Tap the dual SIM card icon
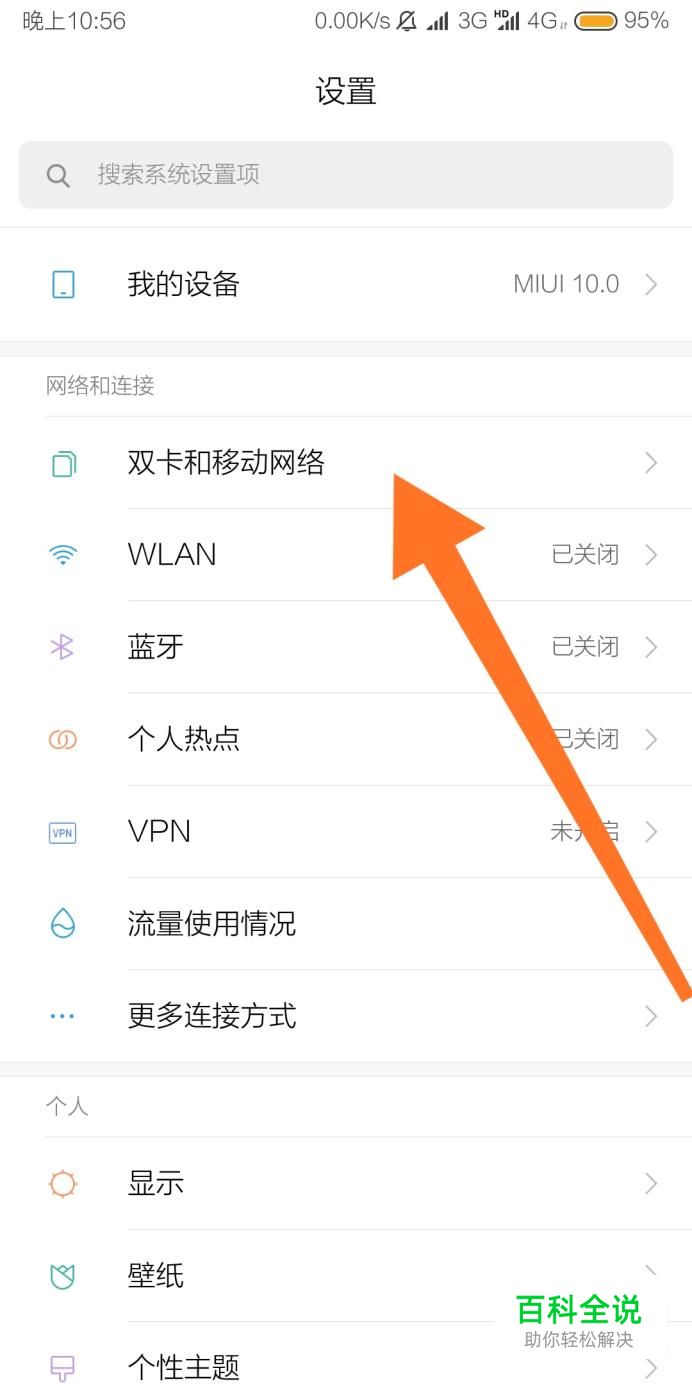Image resolution: width=692 pixels, height=1384 pixels. click(x=63, y=463)
